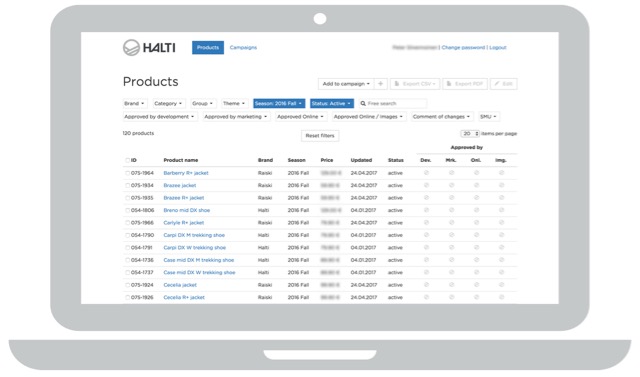Open the Brand filter dropdown
This screenshot has width=640, height=377.
[x=134, y=104]
